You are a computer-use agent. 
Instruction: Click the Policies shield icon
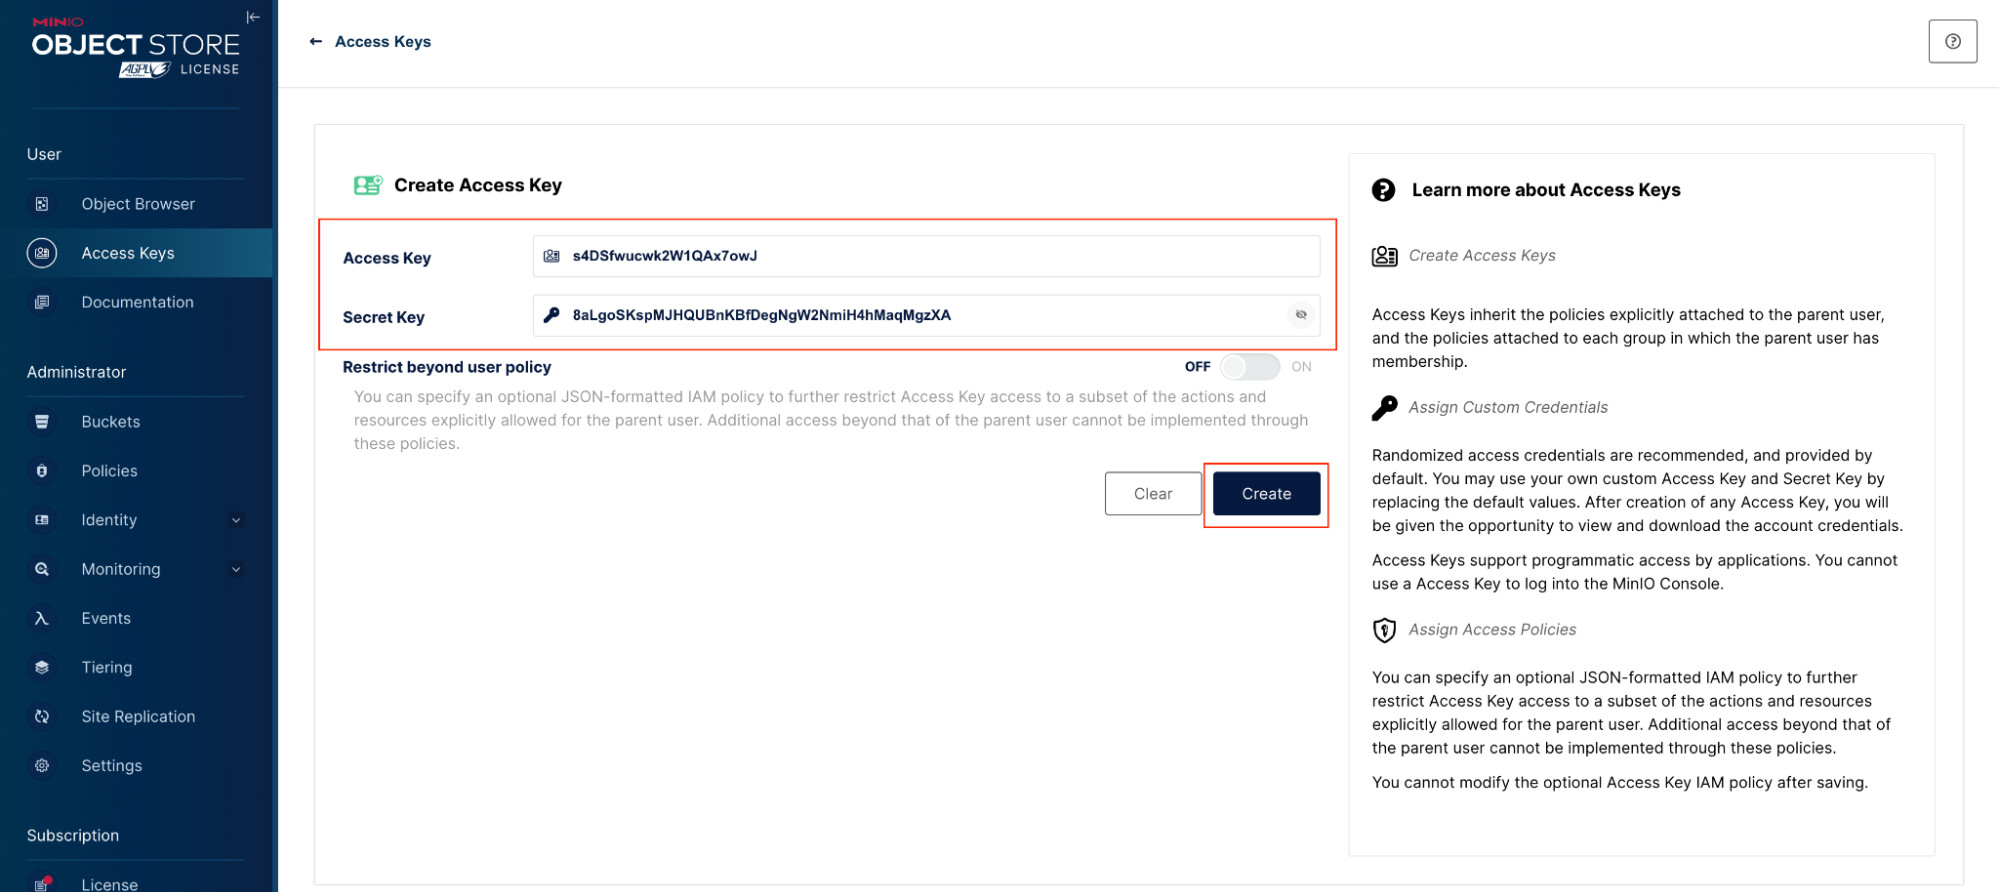point(42,471)
